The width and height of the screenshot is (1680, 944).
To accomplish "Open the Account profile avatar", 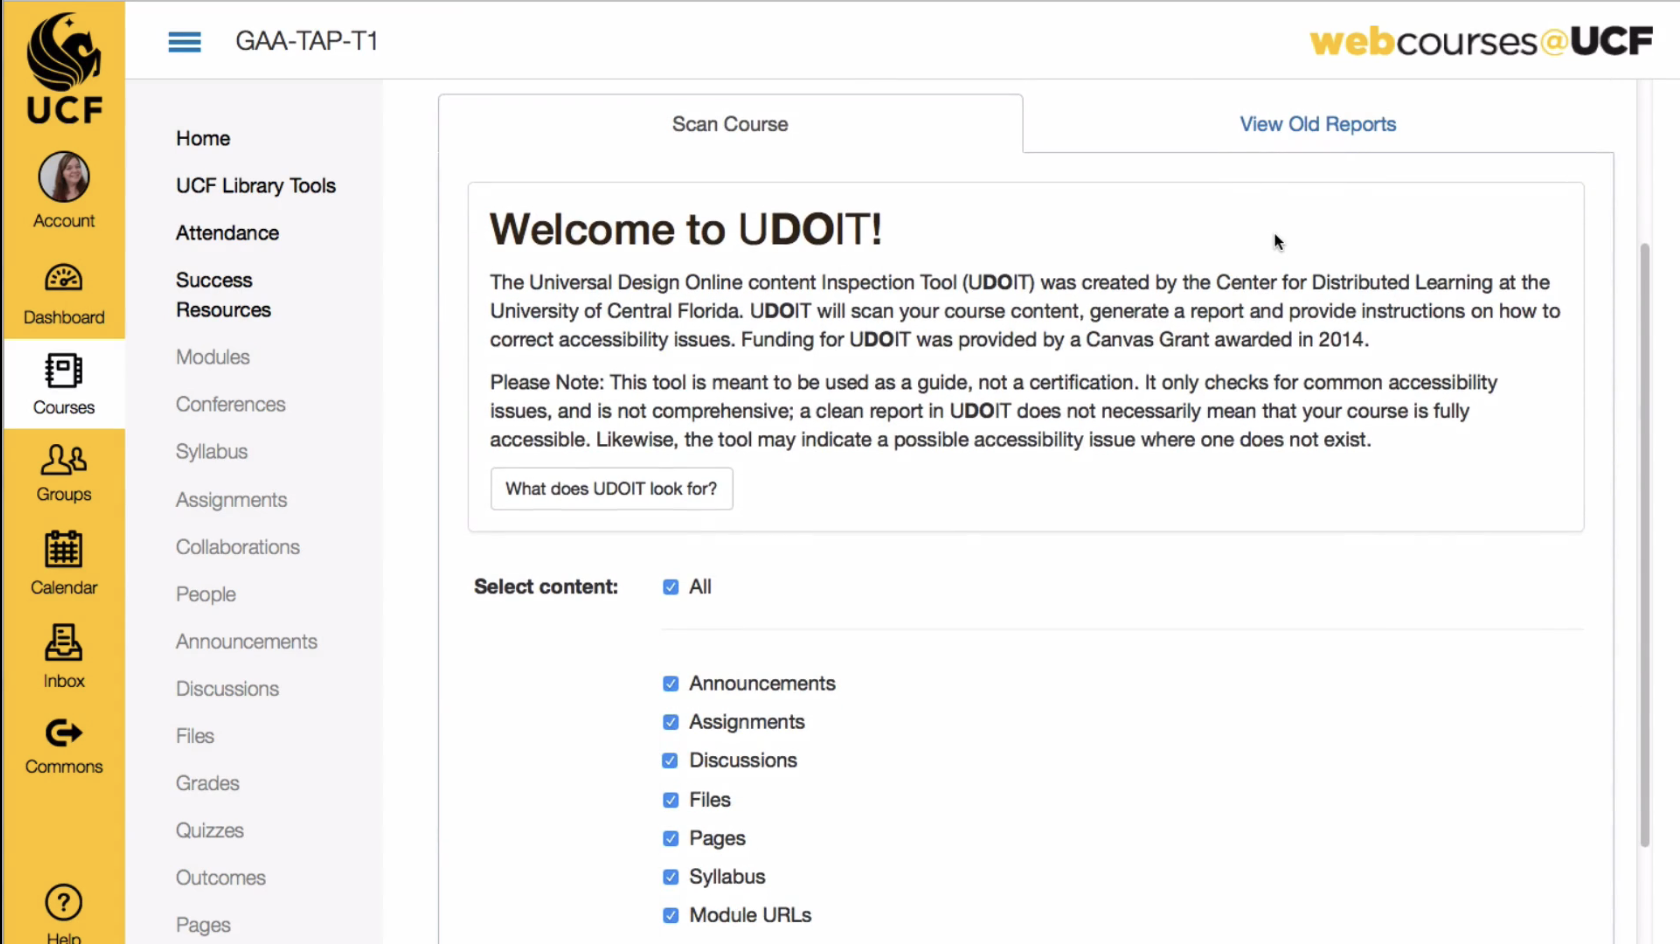I will pos(64,177).
